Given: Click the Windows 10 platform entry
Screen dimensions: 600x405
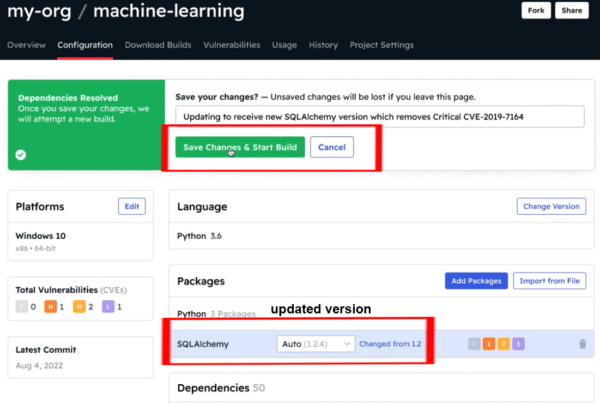Looking at the screenshot, I should [x=41, y=236].
